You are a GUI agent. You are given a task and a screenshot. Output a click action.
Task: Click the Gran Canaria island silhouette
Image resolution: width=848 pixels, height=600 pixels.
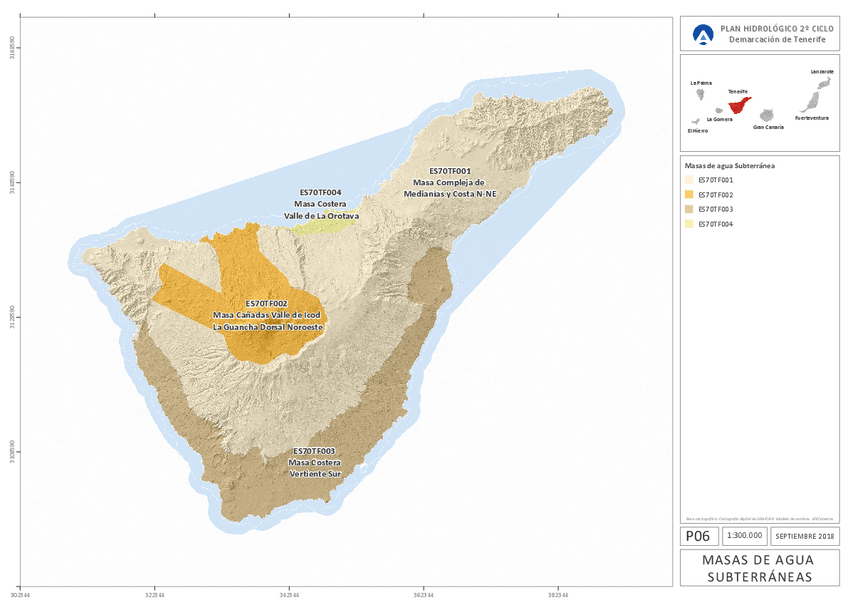(x=768, y=116)
